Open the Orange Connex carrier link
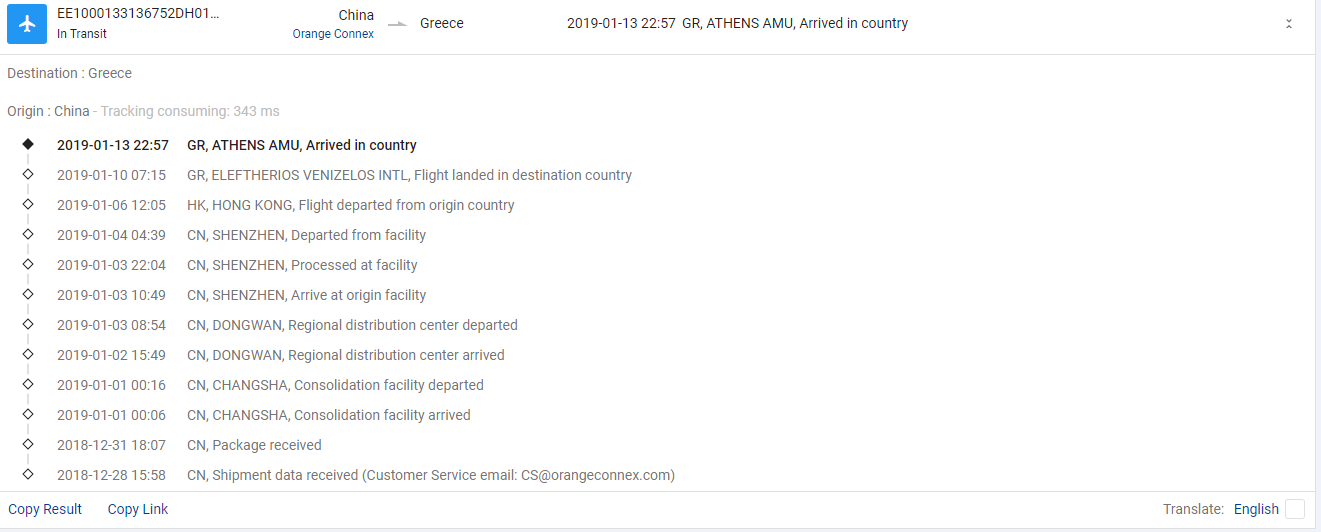 point(333,34)
